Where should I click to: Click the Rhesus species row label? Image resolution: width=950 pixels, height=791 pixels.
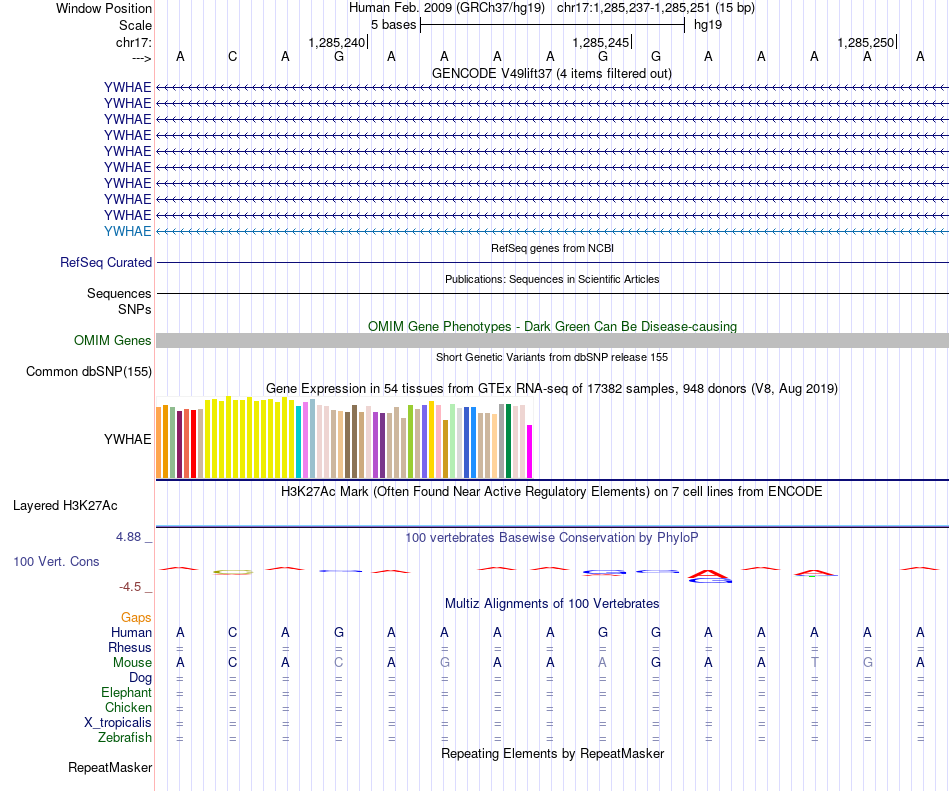(x=130, y=647)
